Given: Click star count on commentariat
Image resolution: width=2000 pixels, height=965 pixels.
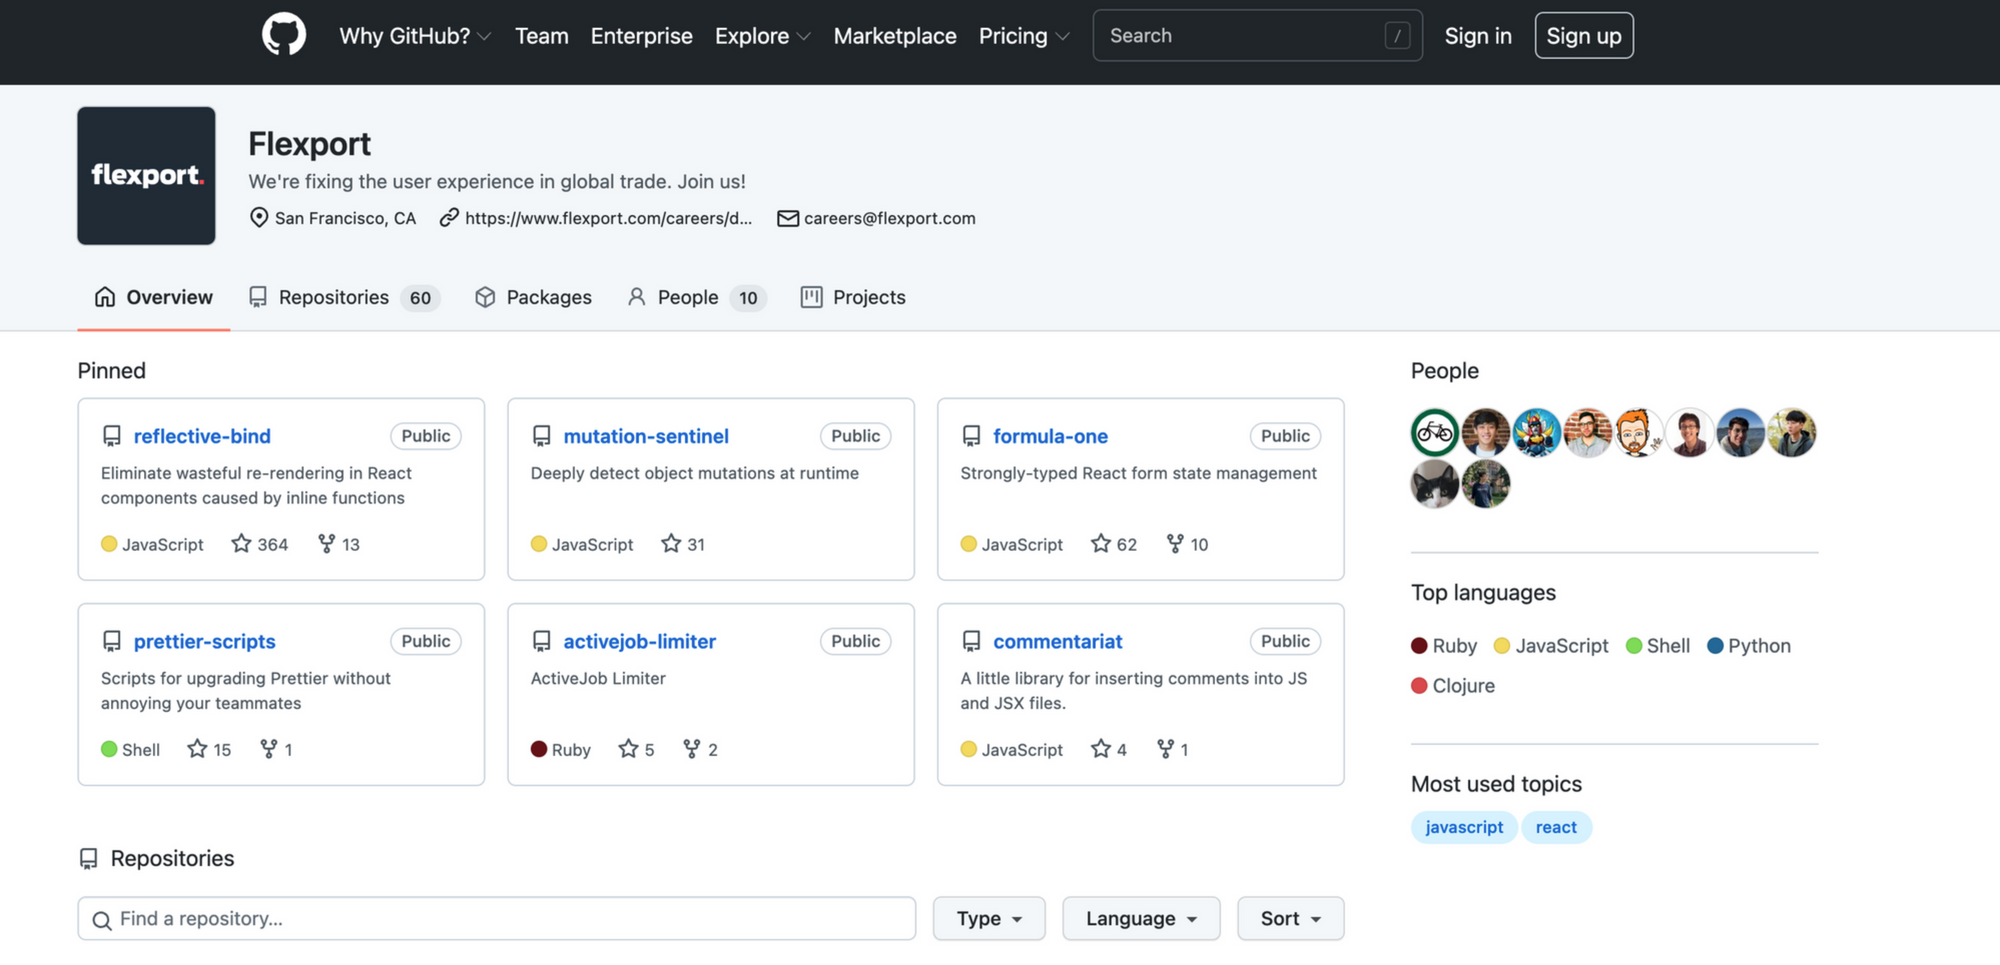Looking at the screenshot, I should 1109,749.
